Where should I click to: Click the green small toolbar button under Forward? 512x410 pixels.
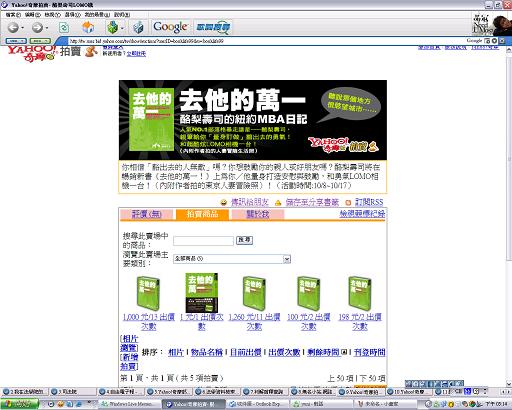coord(40,41)
